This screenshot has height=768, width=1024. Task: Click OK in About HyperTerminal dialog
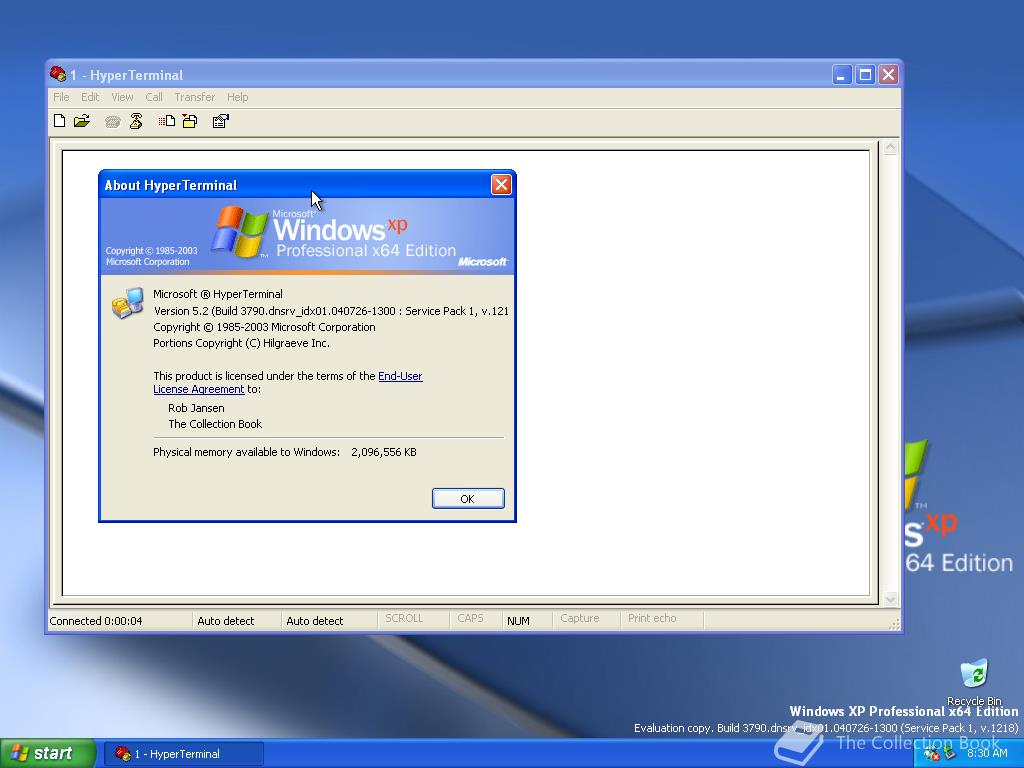[468, 498]
